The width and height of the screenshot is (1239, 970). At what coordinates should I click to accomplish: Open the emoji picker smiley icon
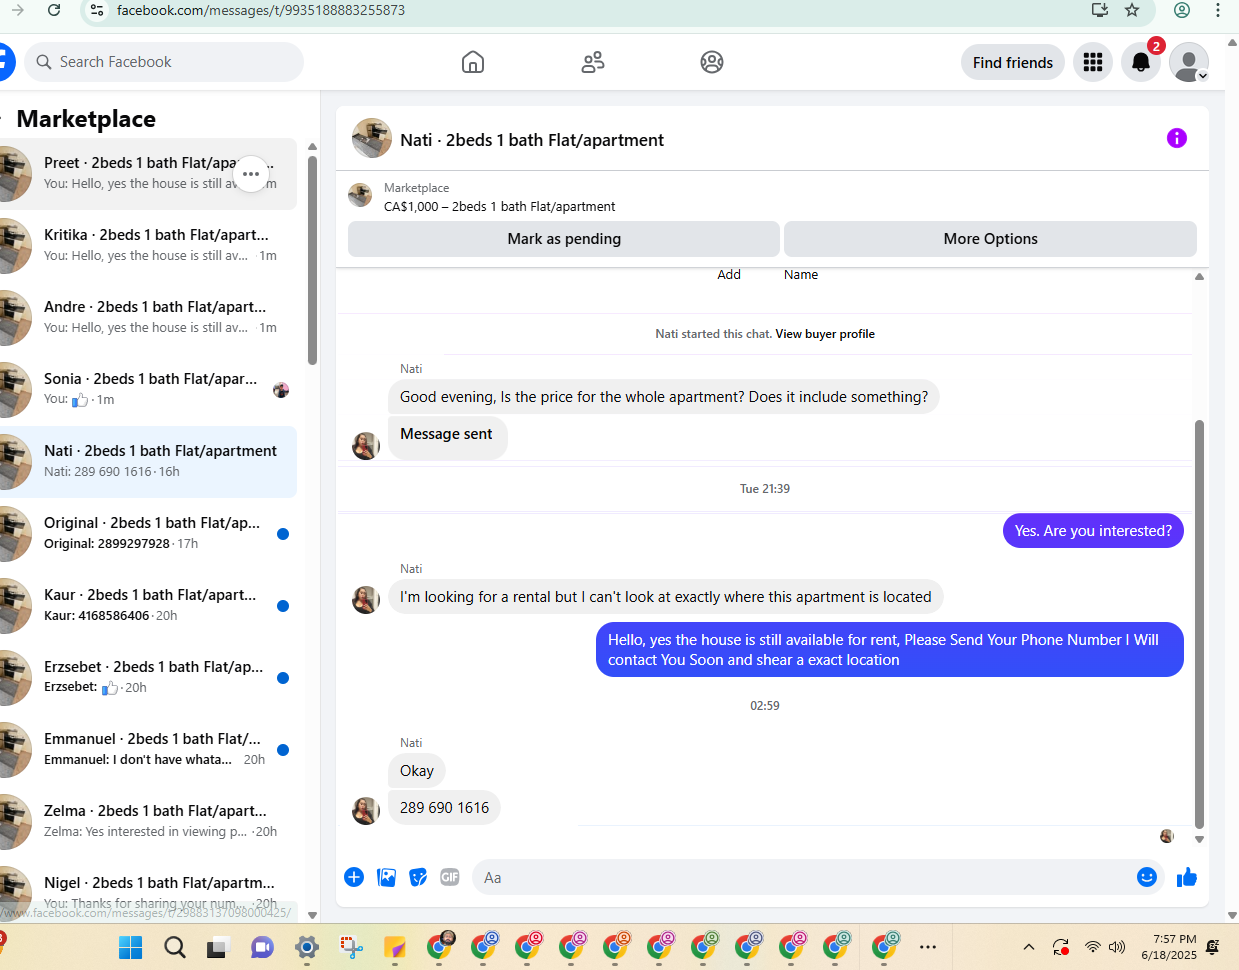[x=1147, y=877]
